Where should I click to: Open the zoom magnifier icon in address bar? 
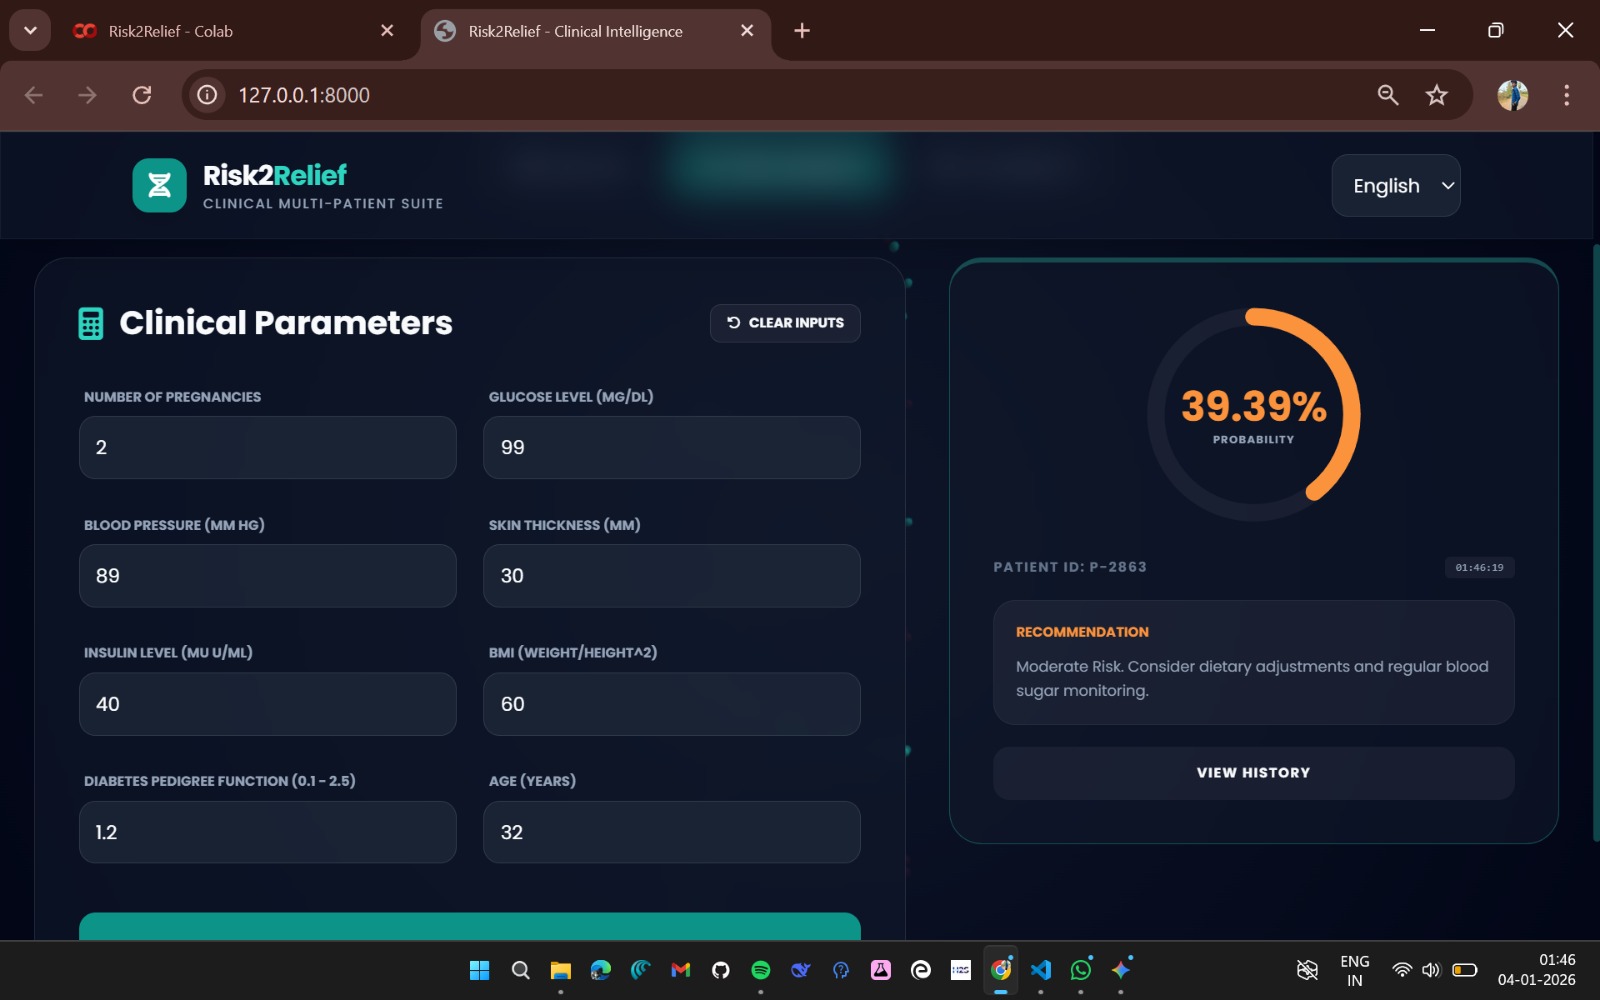(1387, 95)
